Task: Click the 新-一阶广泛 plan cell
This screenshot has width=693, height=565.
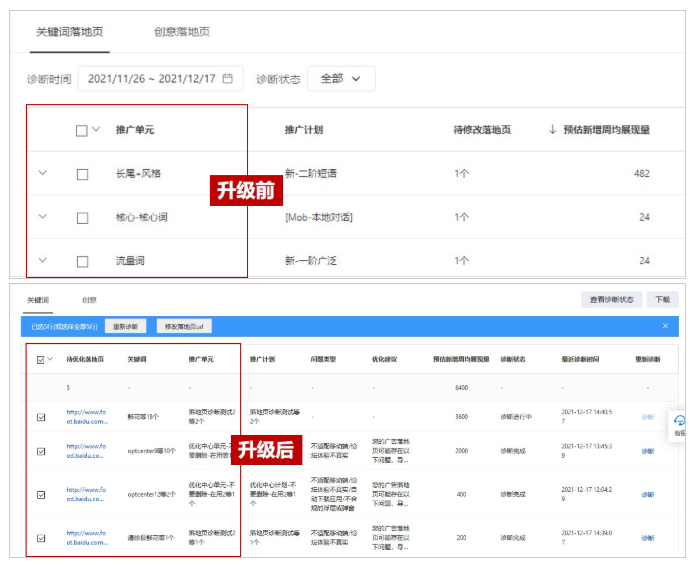Action: 311,261
